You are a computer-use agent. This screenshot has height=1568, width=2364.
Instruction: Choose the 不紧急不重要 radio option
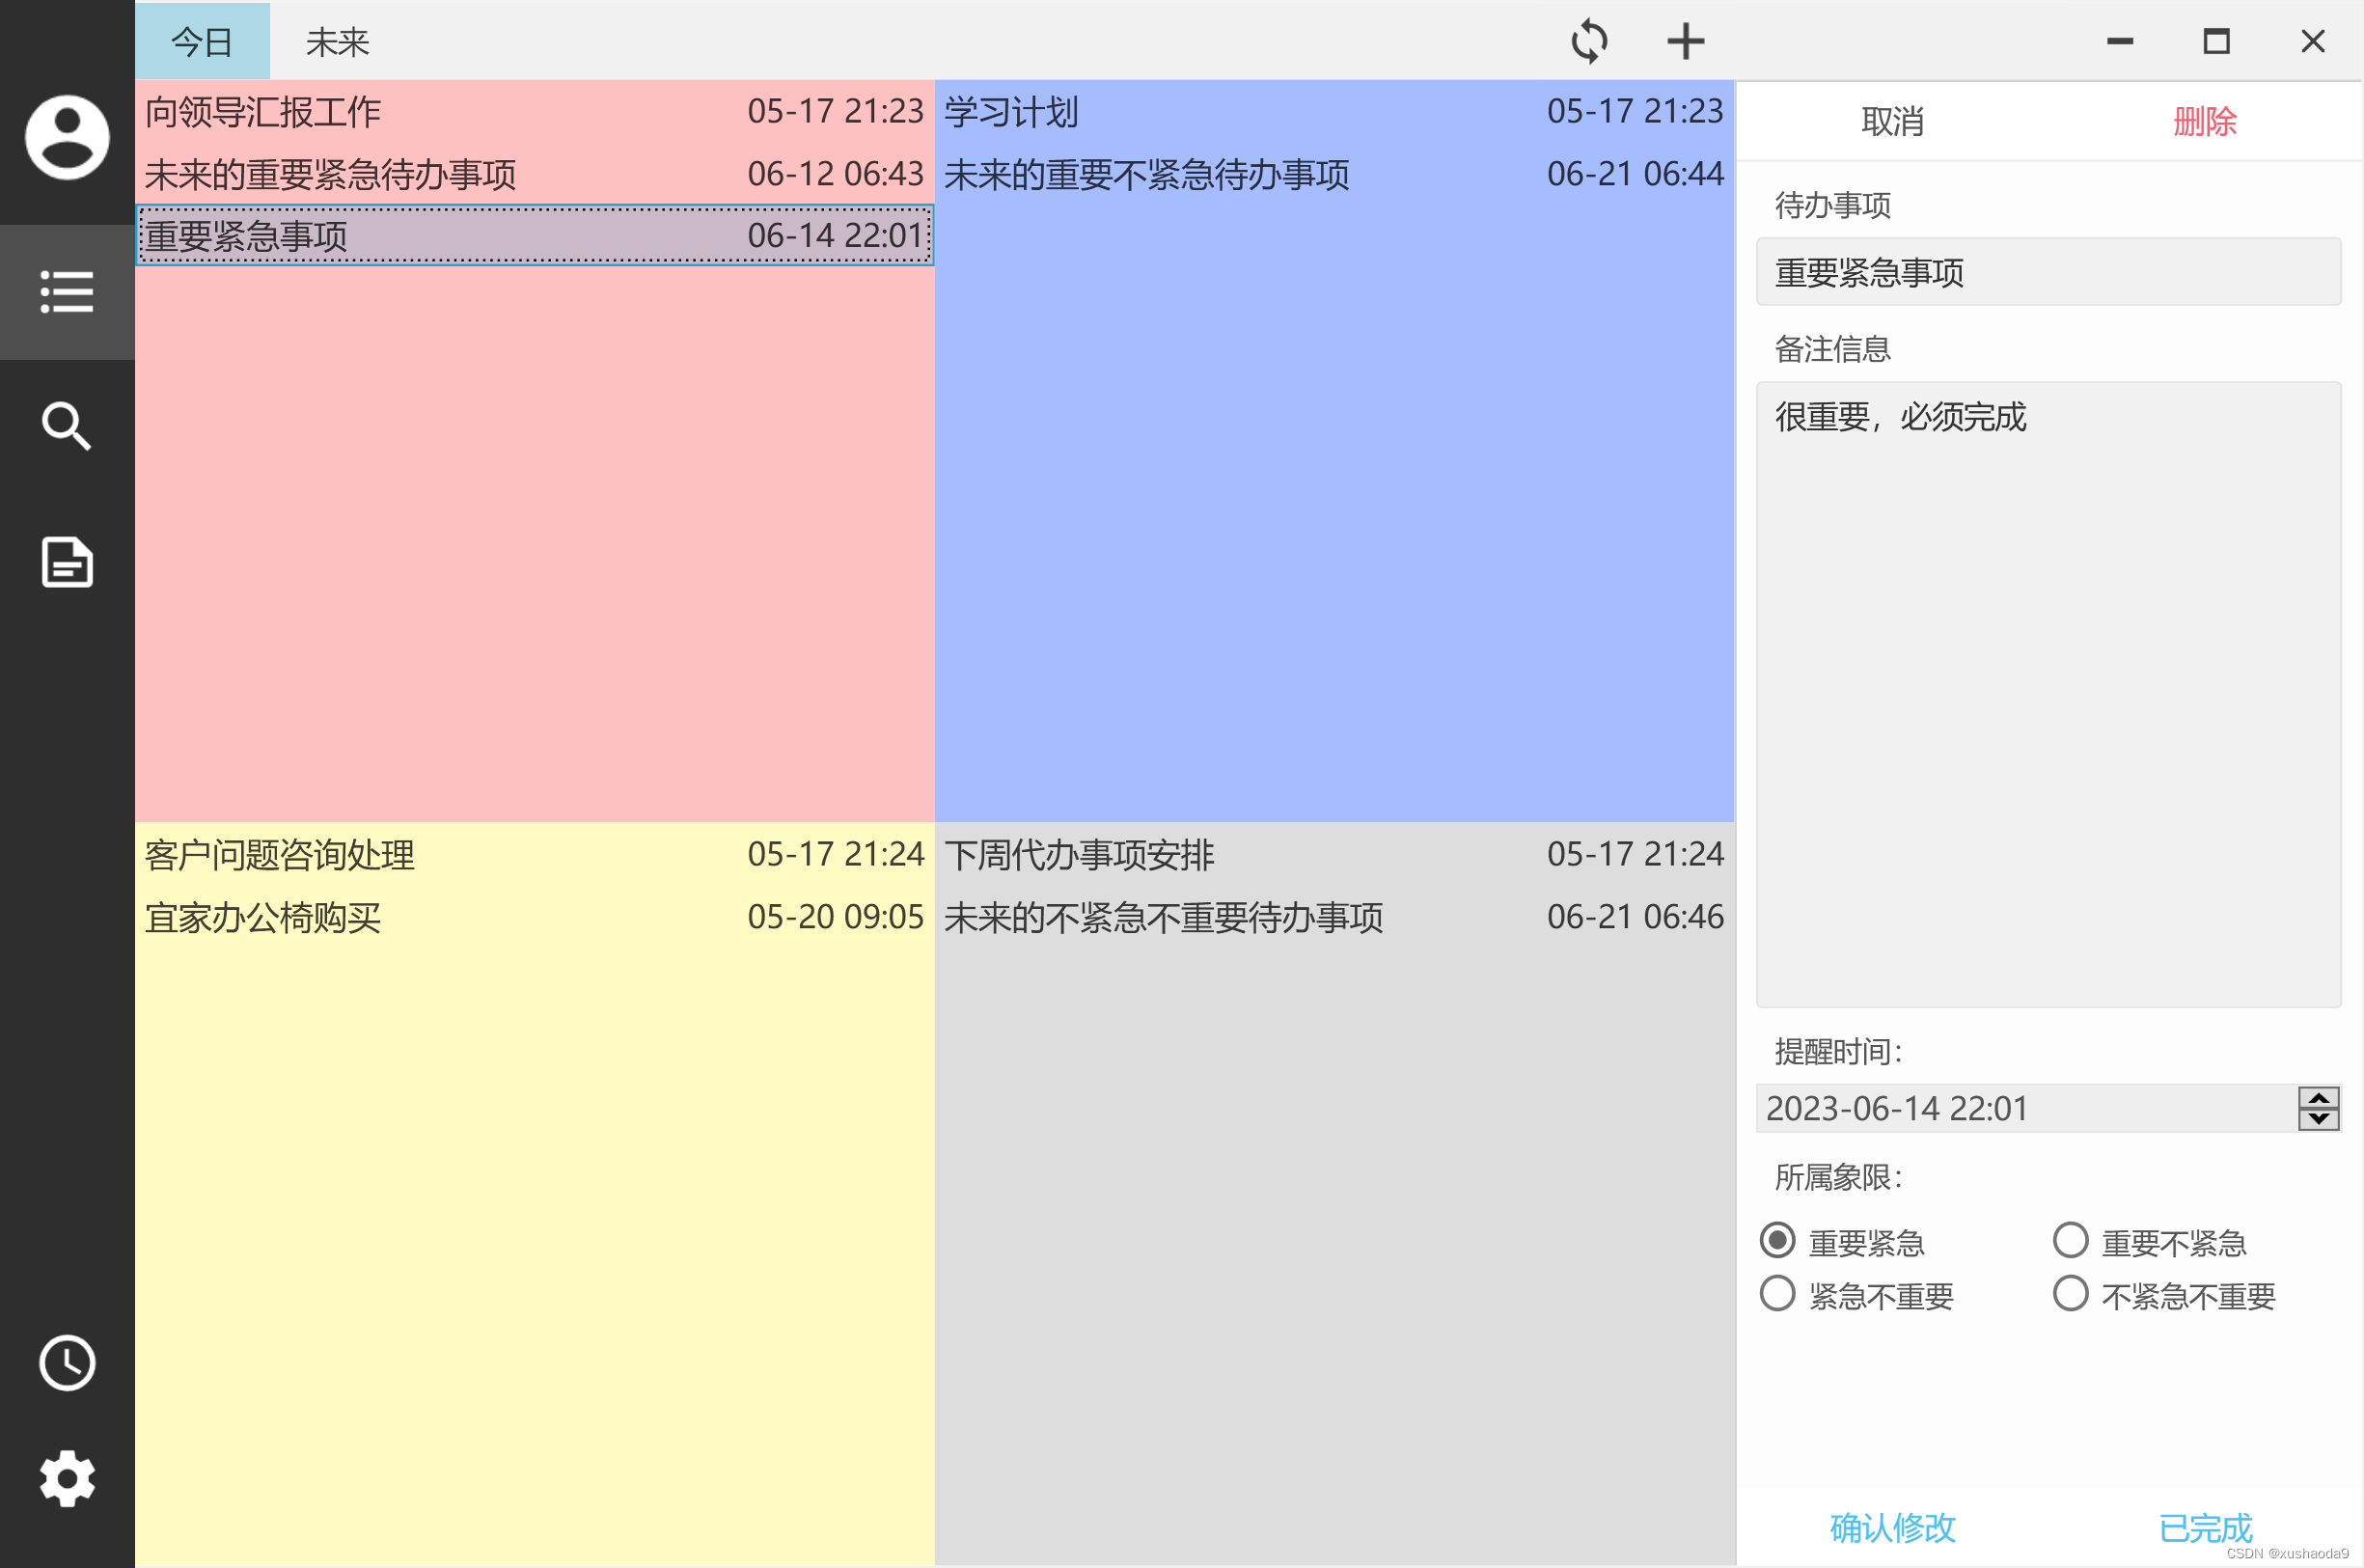[x=2070, y=1293]
